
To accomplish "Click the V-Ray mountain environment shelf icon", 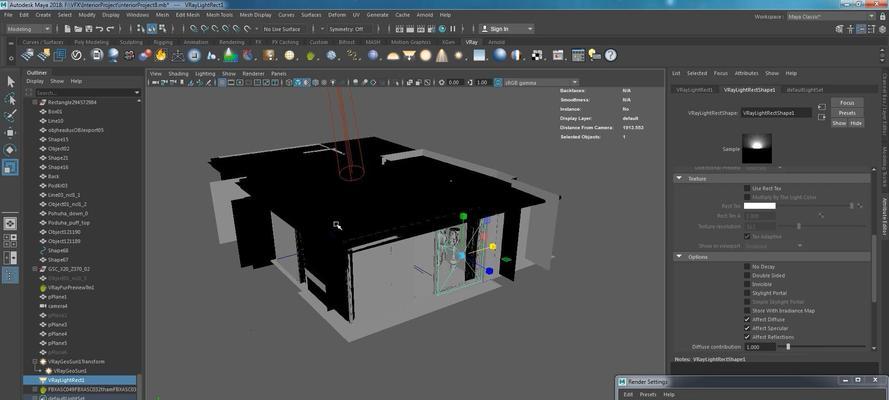I will (x=230, y=55).
